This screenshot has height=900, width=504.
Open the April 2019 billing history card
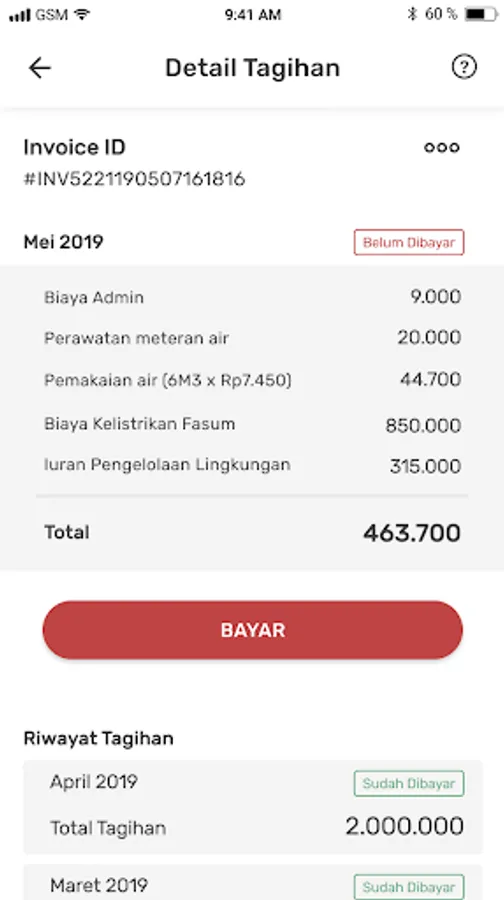(x=253, y=806)
